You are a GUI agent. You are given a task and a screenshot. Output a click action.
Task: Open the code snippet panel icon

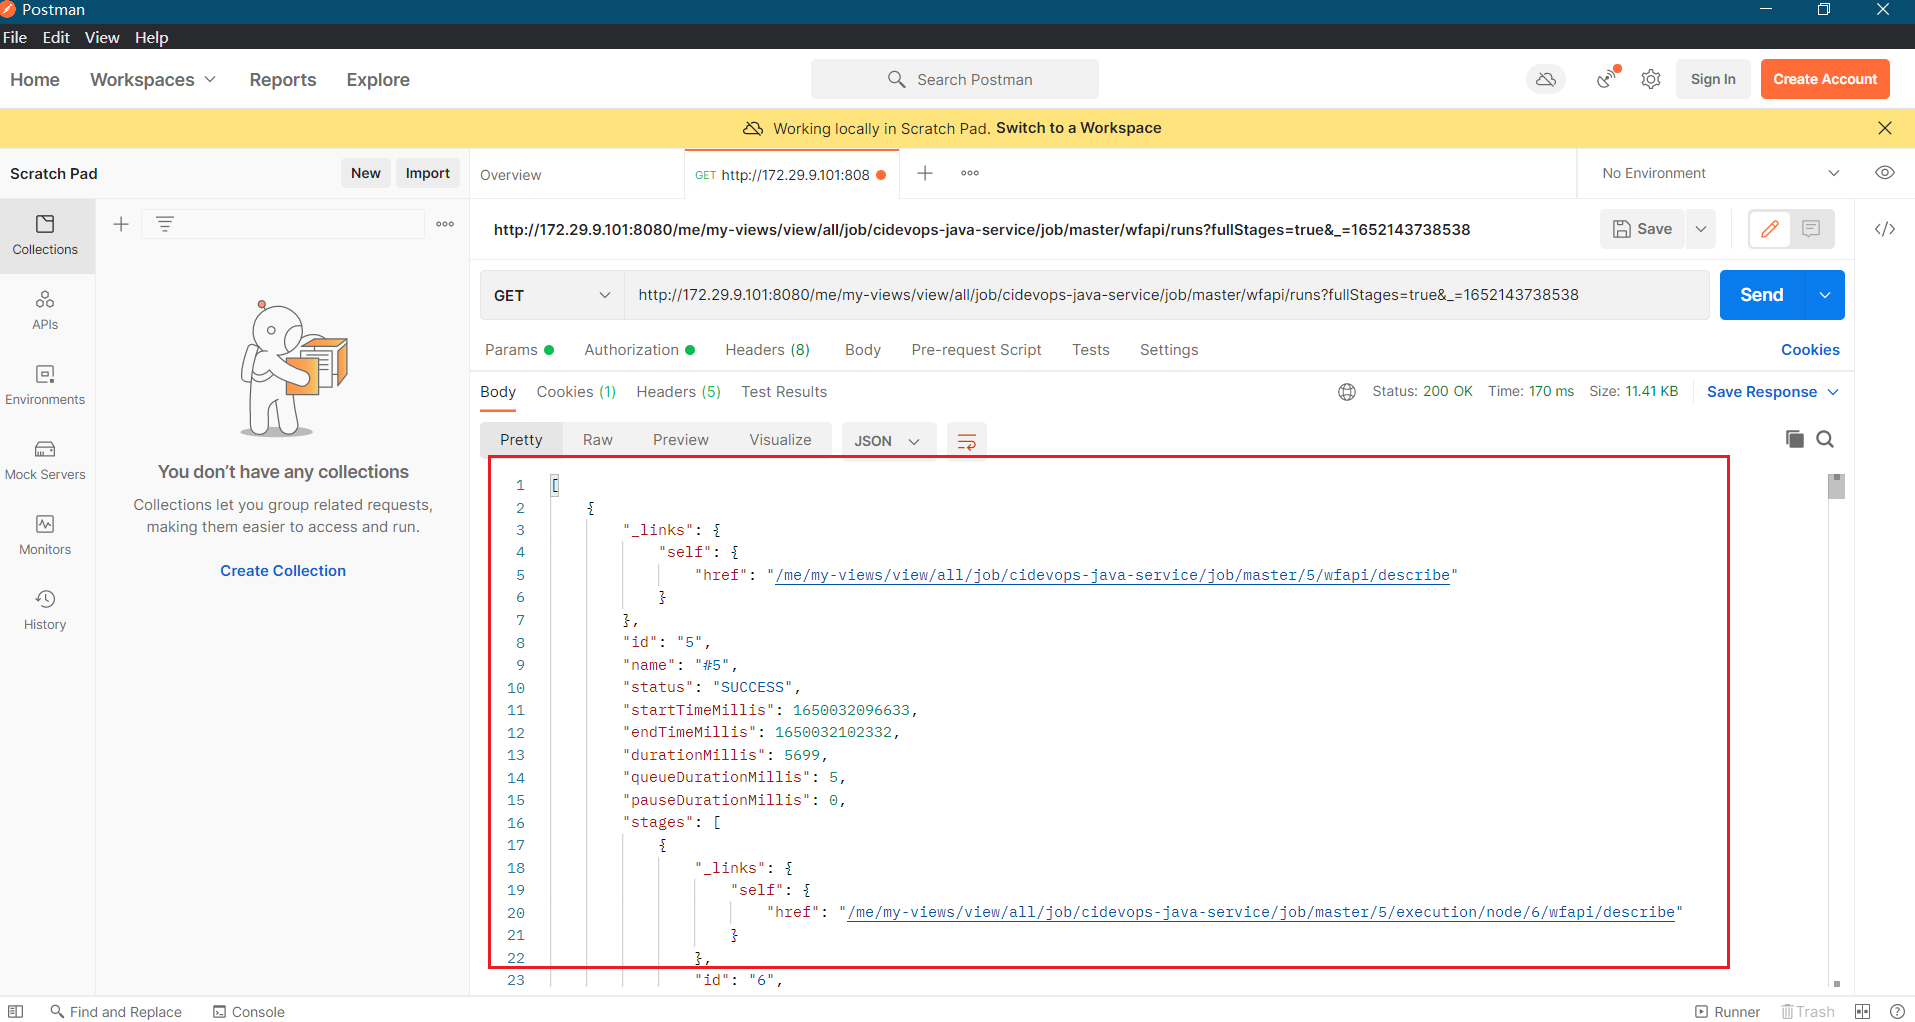coord(1885,229)
